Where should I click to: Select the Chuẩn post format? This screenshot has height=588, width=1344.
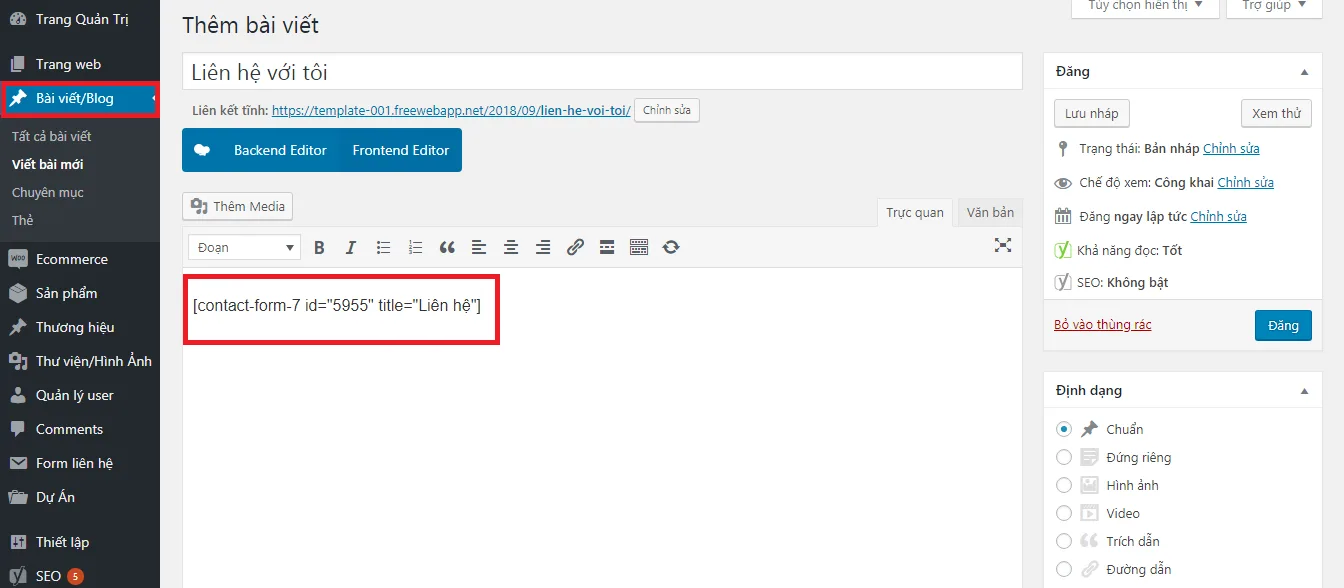[1064, 429]
